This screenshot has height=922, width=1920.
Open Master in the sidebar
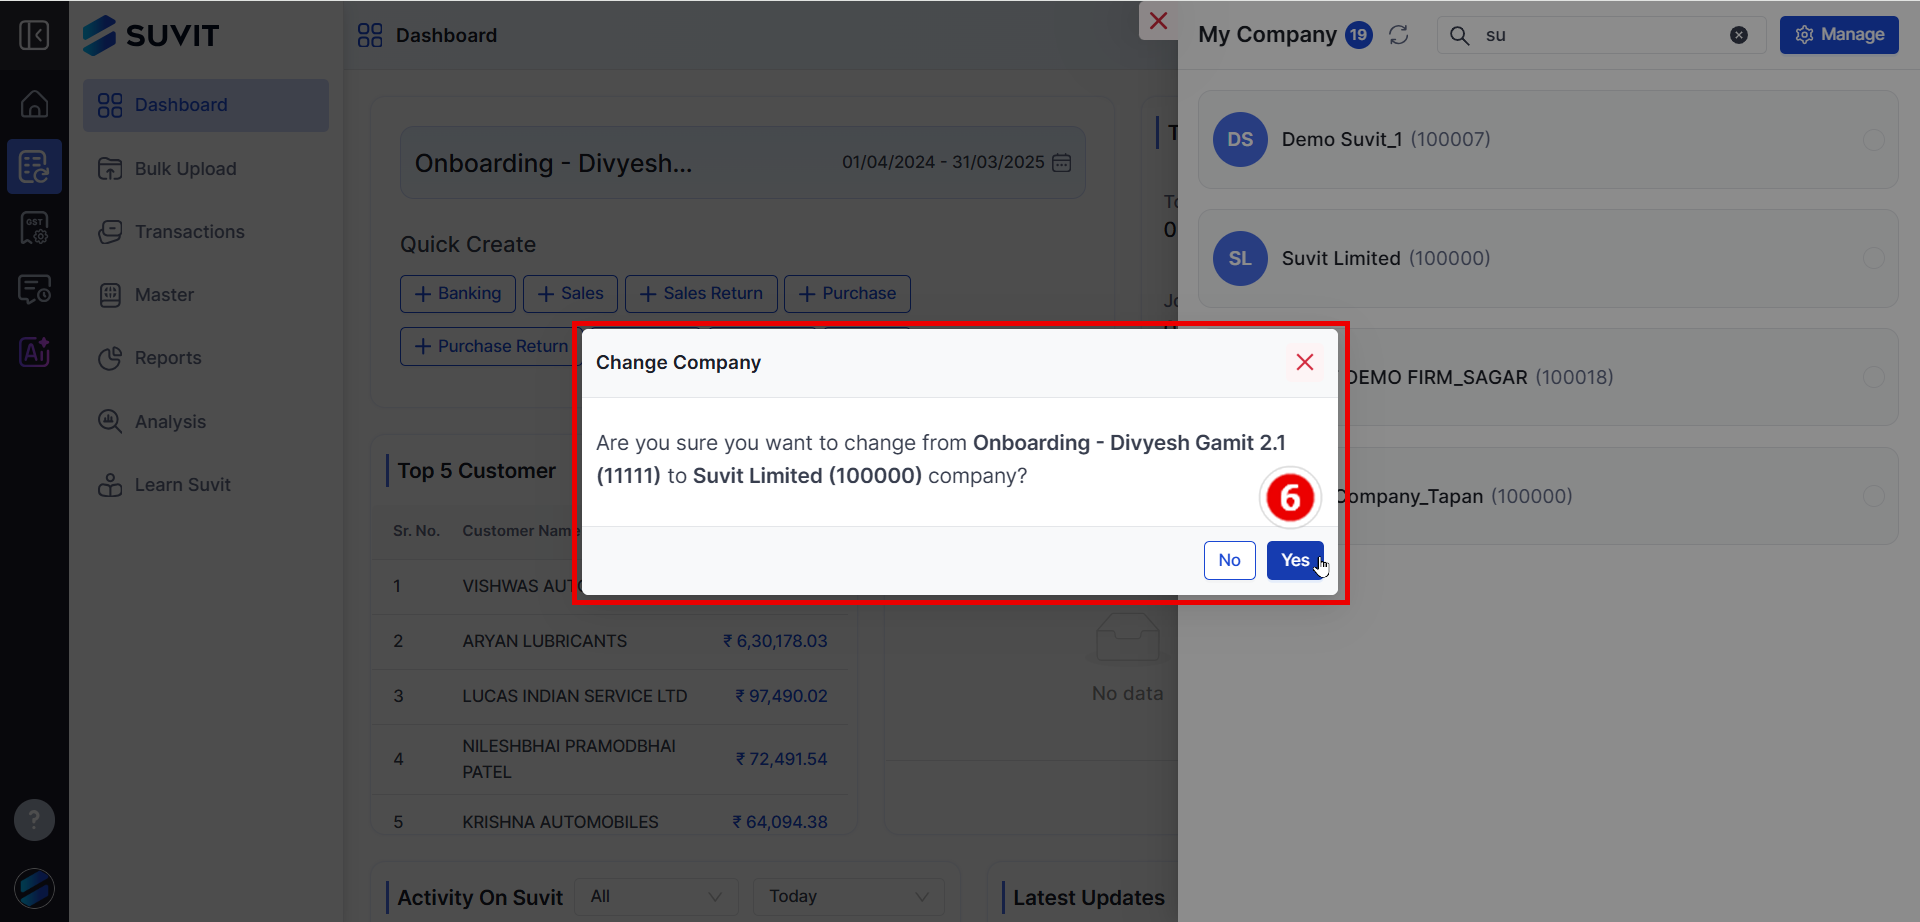tap(206, 295)
